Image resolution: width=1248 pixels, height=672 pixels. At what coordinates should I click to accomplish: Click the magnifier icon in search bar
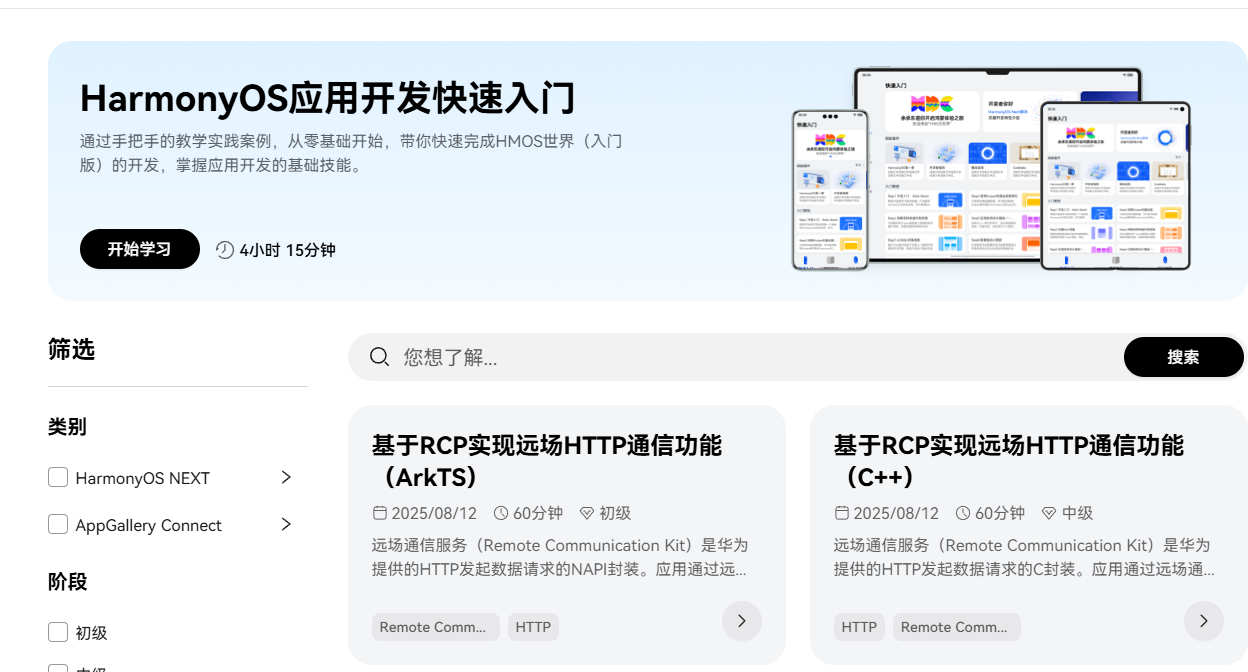[379, 357]
